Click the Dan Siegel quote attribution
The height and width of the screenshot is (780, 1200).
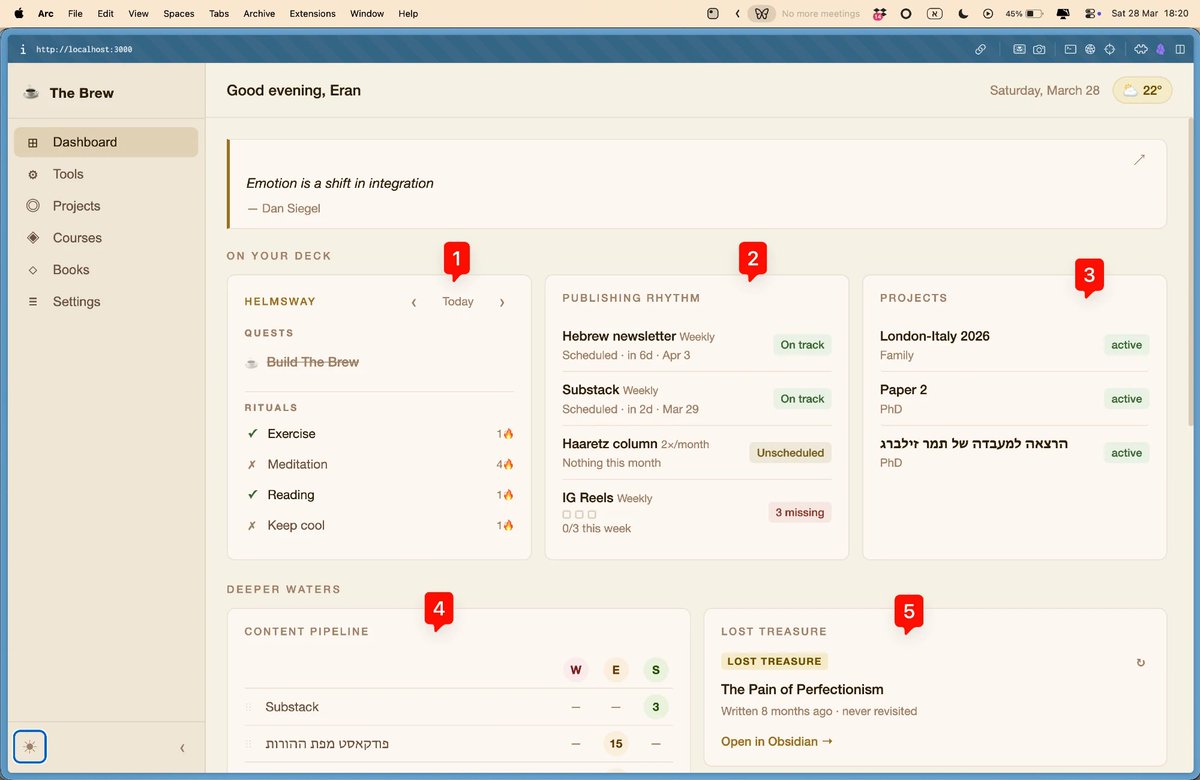coord(283,209)
